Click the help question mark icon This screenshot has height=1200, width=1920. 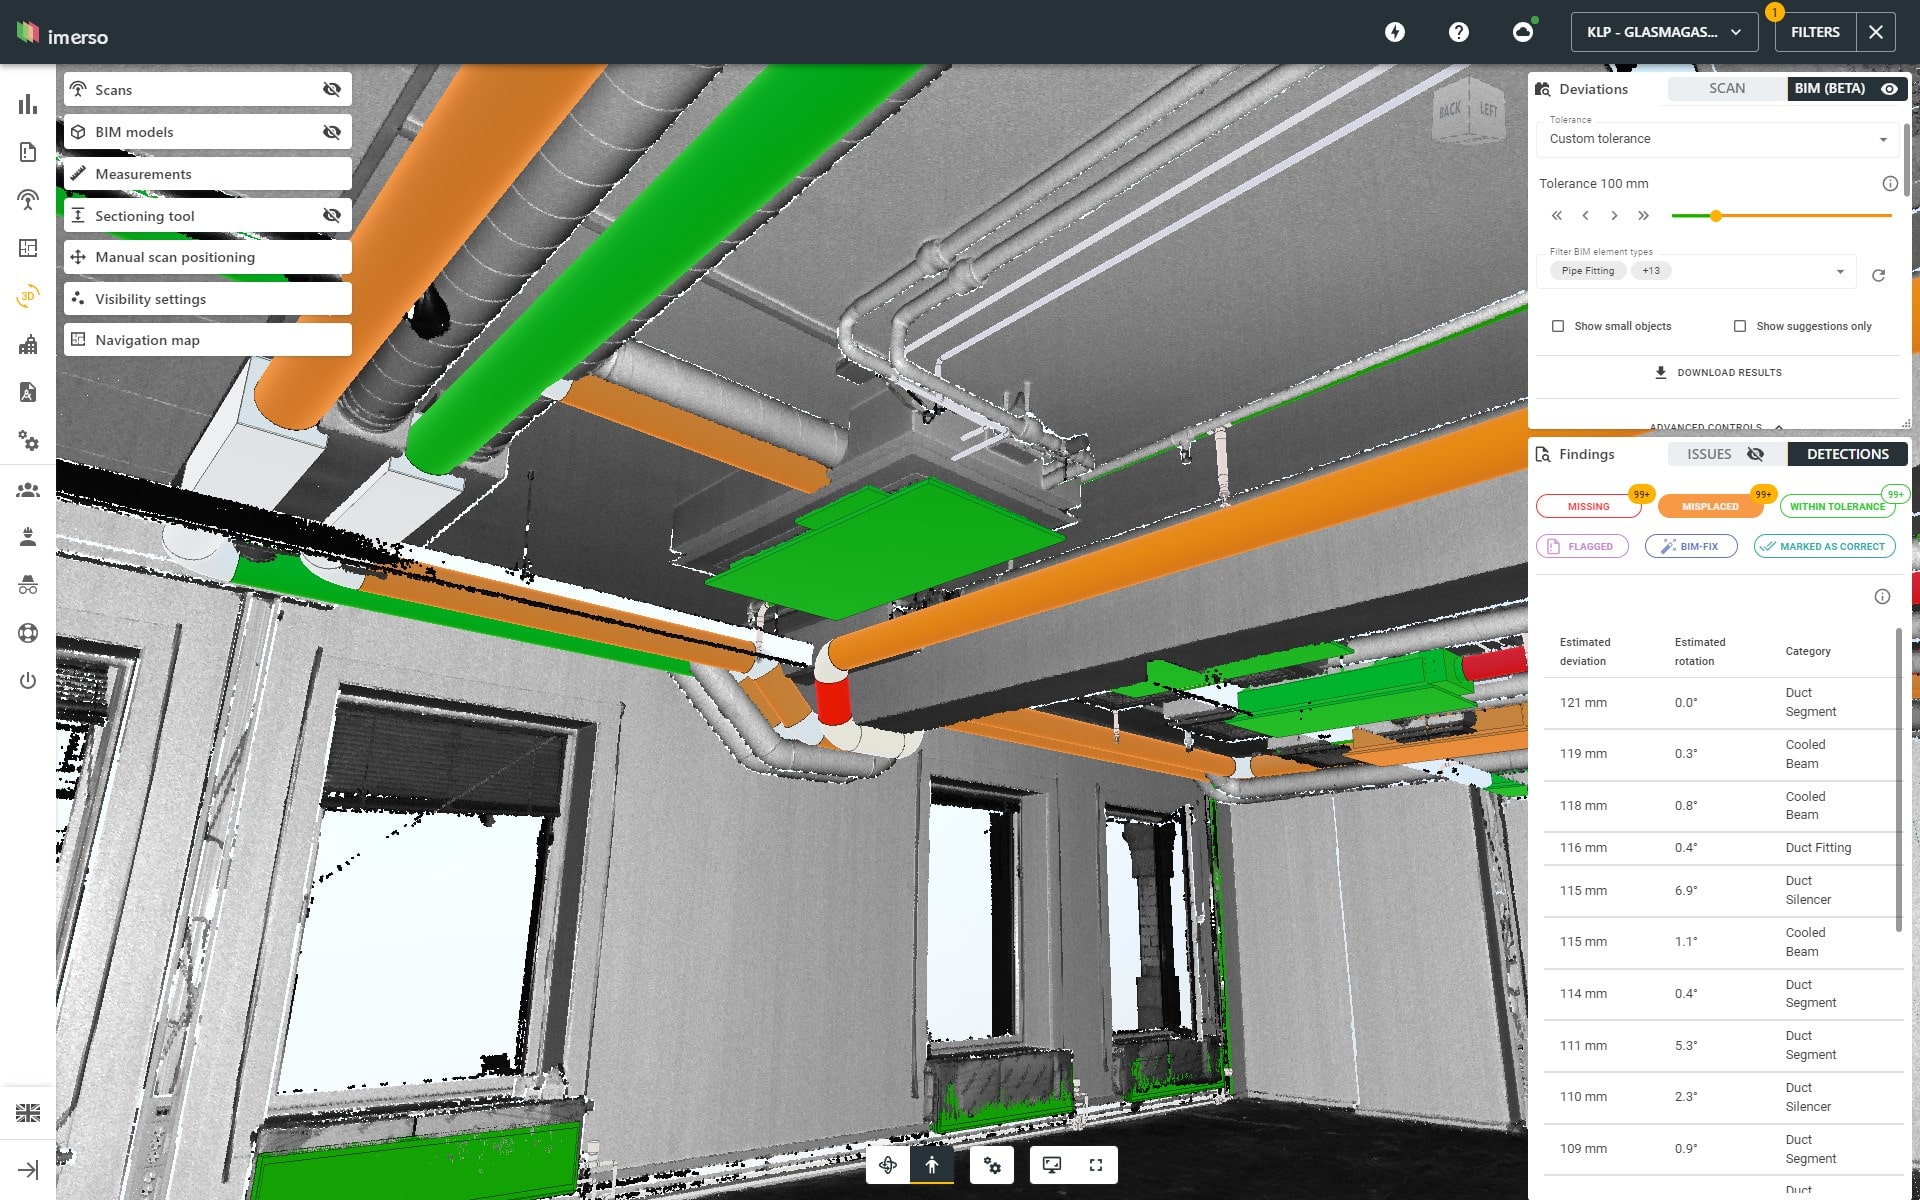[x=1460, y=30]
